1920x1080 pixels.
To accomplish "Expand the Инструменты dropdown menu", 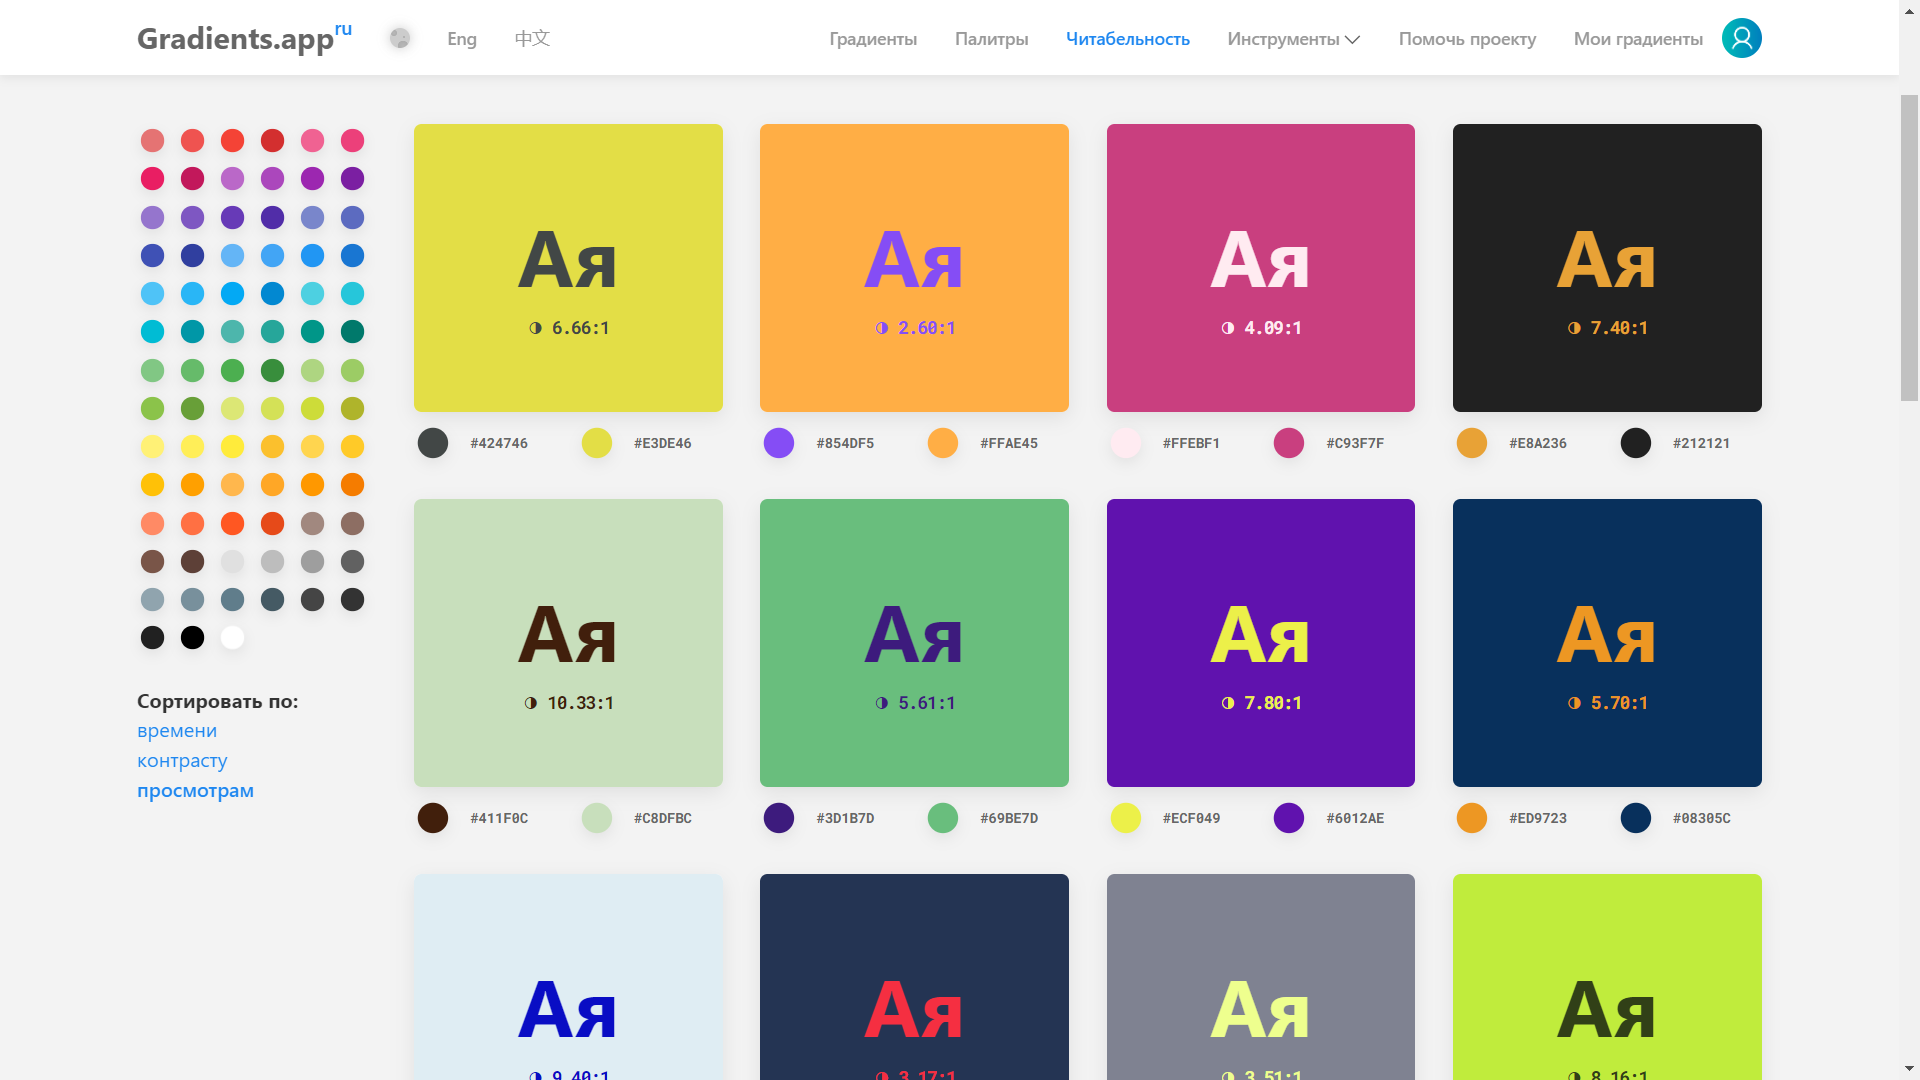I will pyautogui.click(x=1283, y=39).
